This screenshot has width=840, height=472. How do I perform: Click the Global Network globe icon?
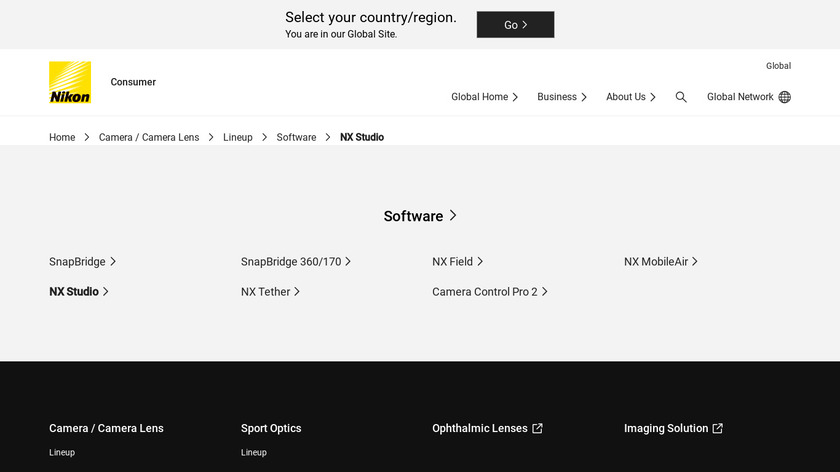[x=785, y=97]
